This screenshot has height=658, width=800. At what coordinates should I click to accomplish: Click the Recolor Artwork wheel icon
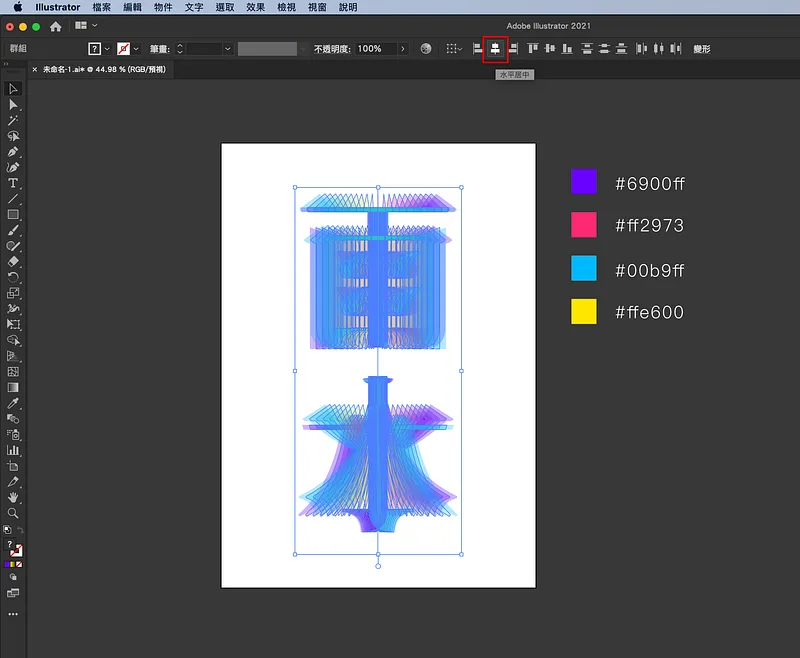click(x=426, y=48)
